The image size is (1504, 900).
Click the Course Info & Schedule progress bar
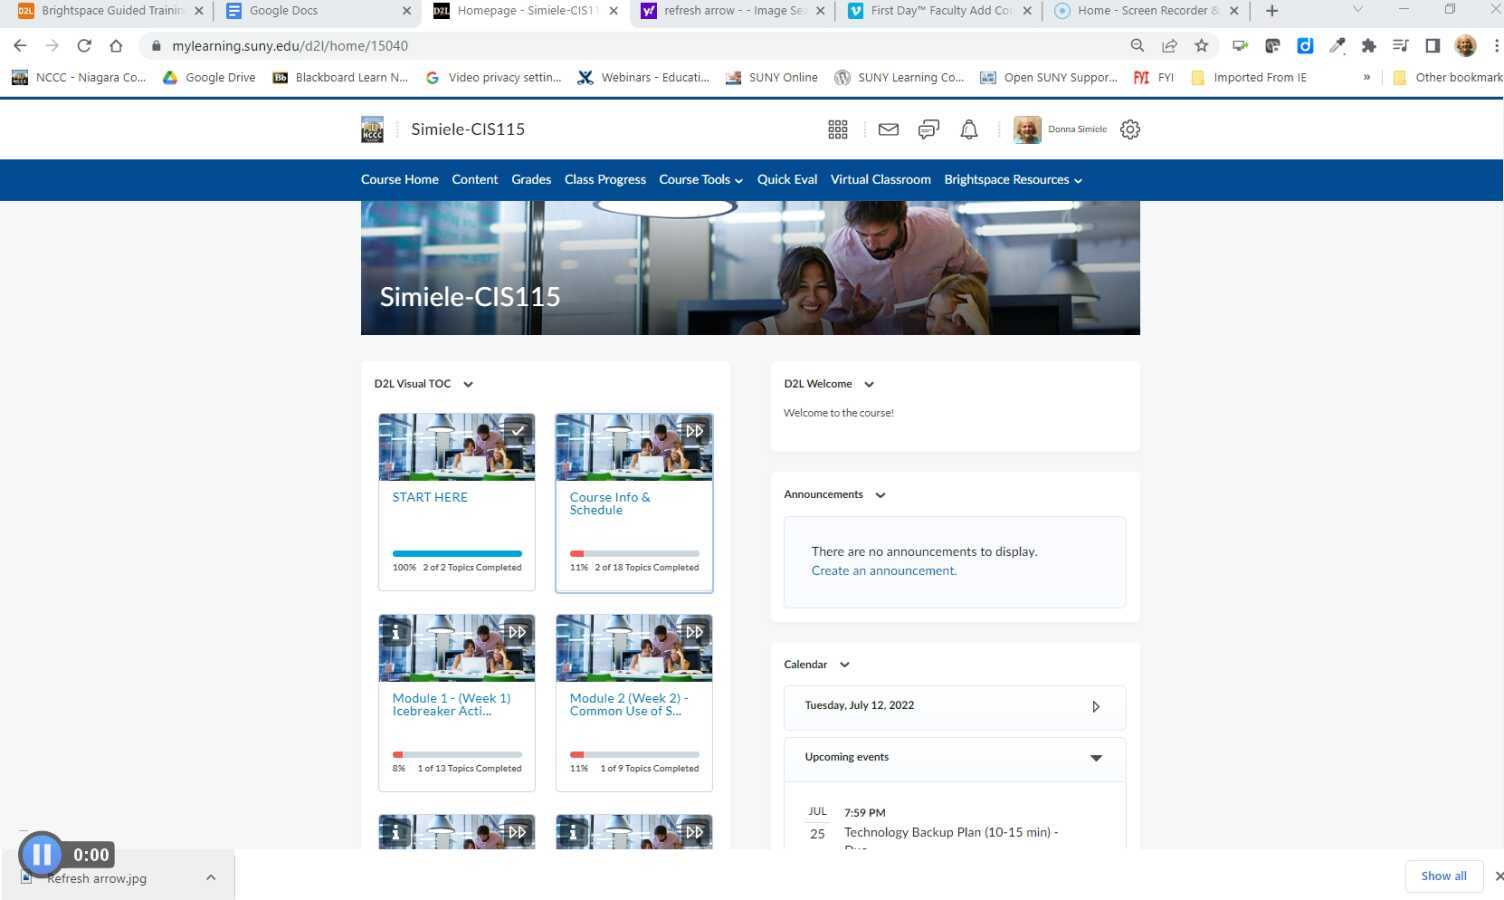tap(634, 553)
